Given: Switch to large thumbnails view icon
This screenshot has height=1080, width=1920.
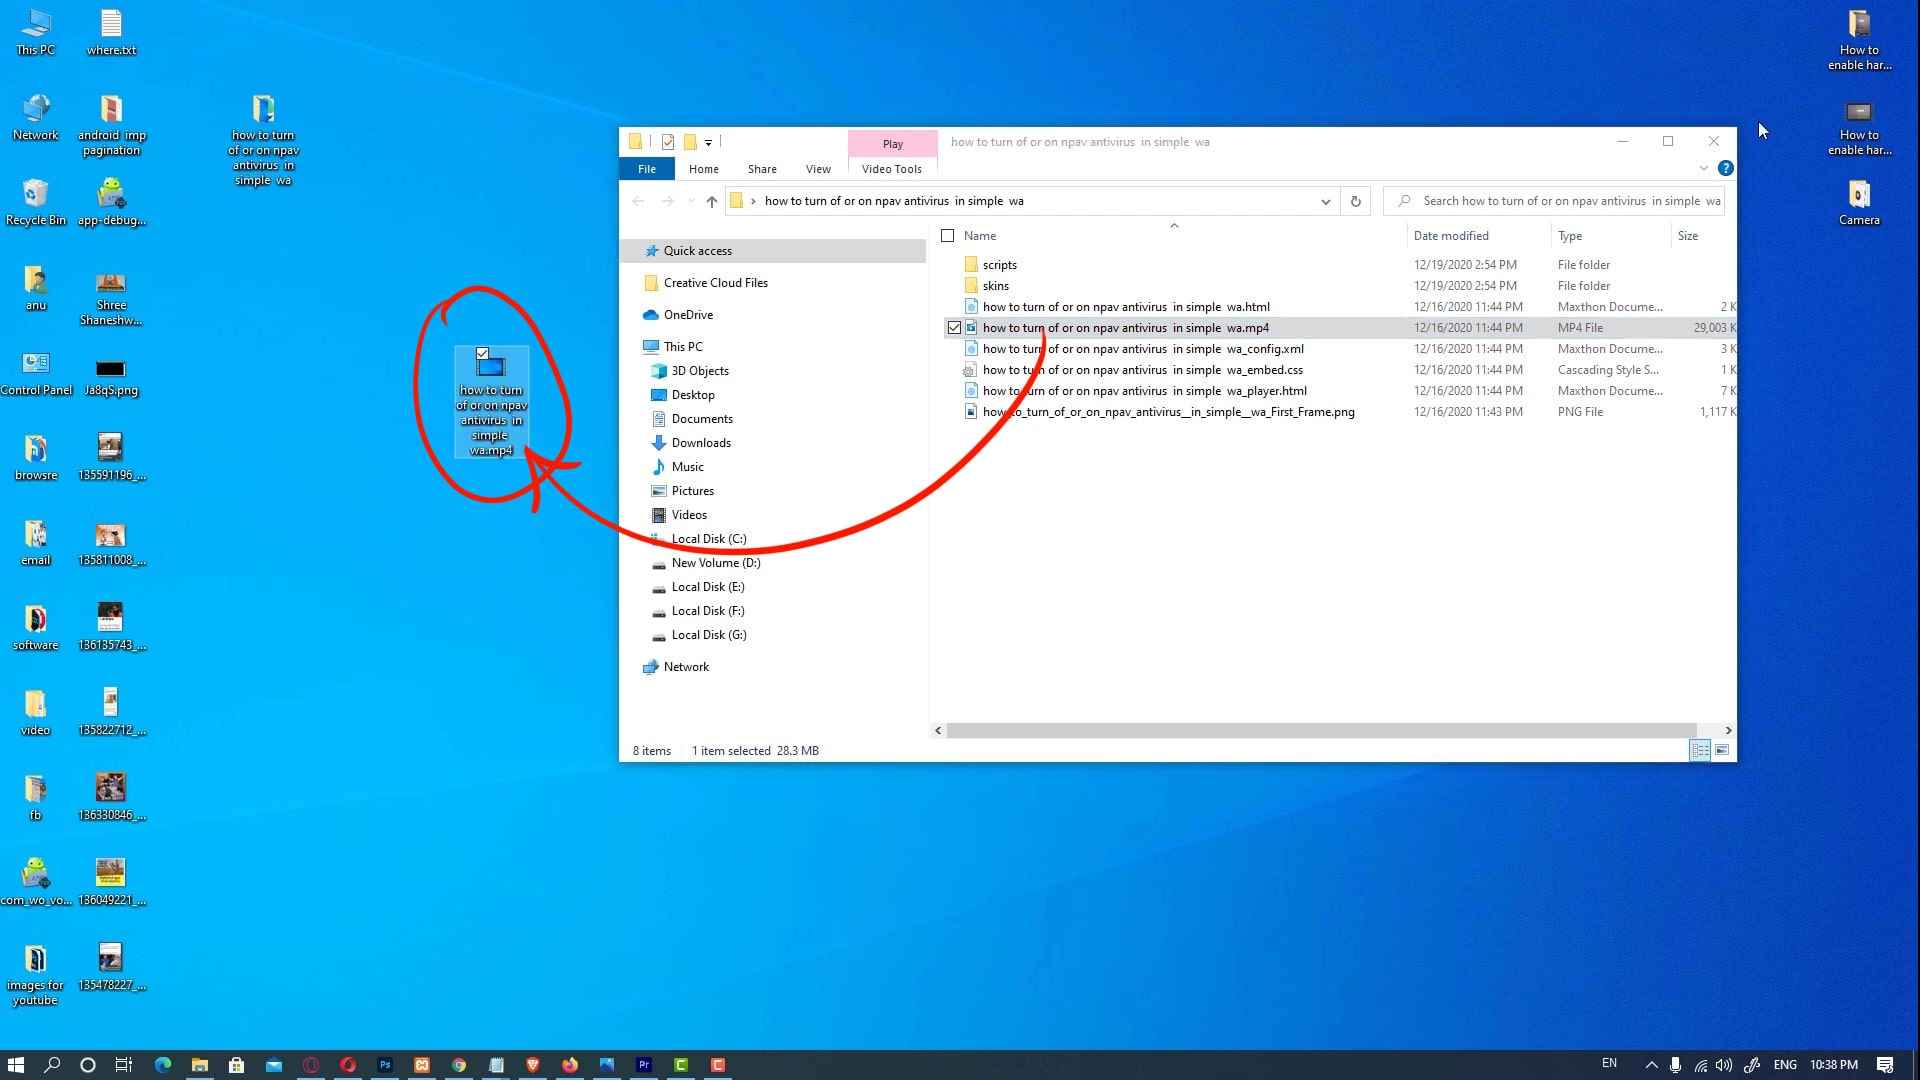Looking at the screenshot, I should (x=1722, y=750).
